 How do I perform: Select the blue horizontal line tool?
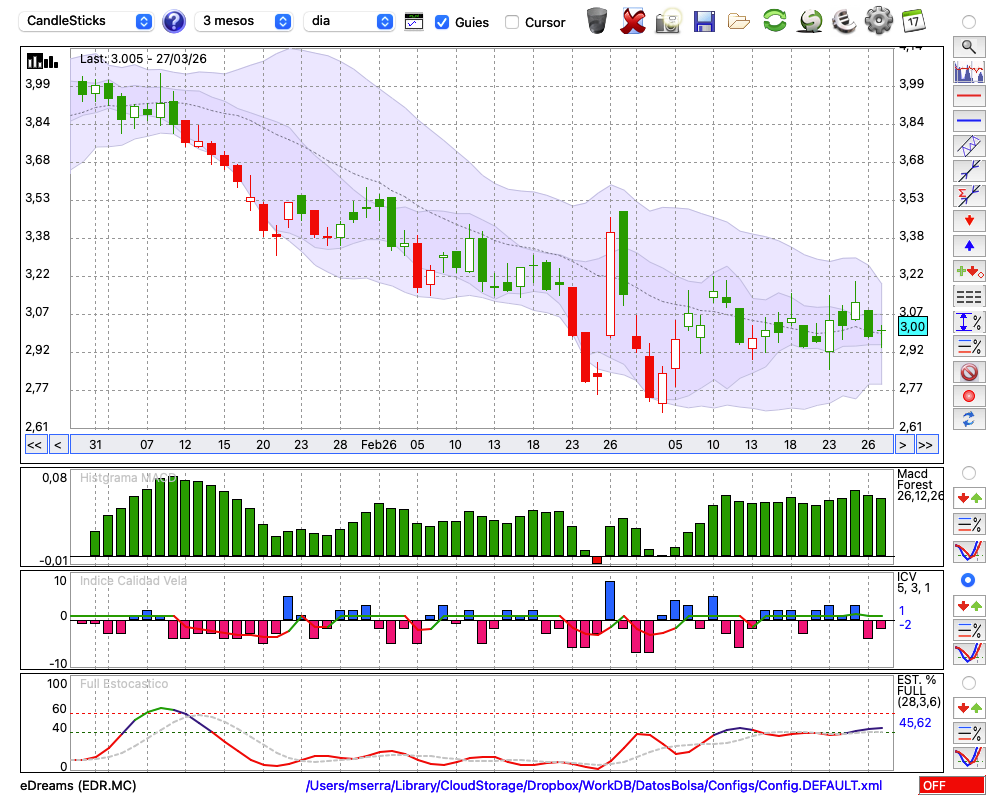(x=968, y=121)
